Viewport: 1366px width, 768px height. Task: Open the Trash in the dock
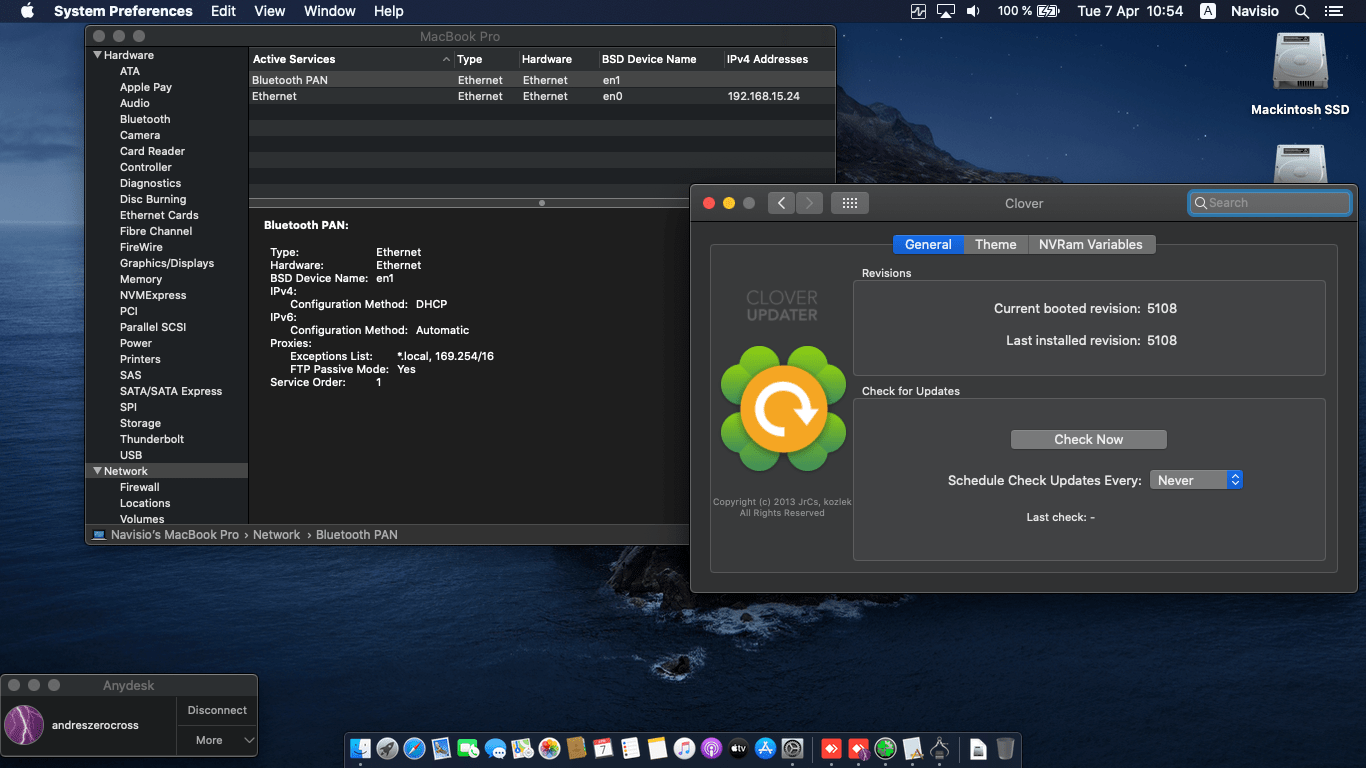[x=1005, y=748]
